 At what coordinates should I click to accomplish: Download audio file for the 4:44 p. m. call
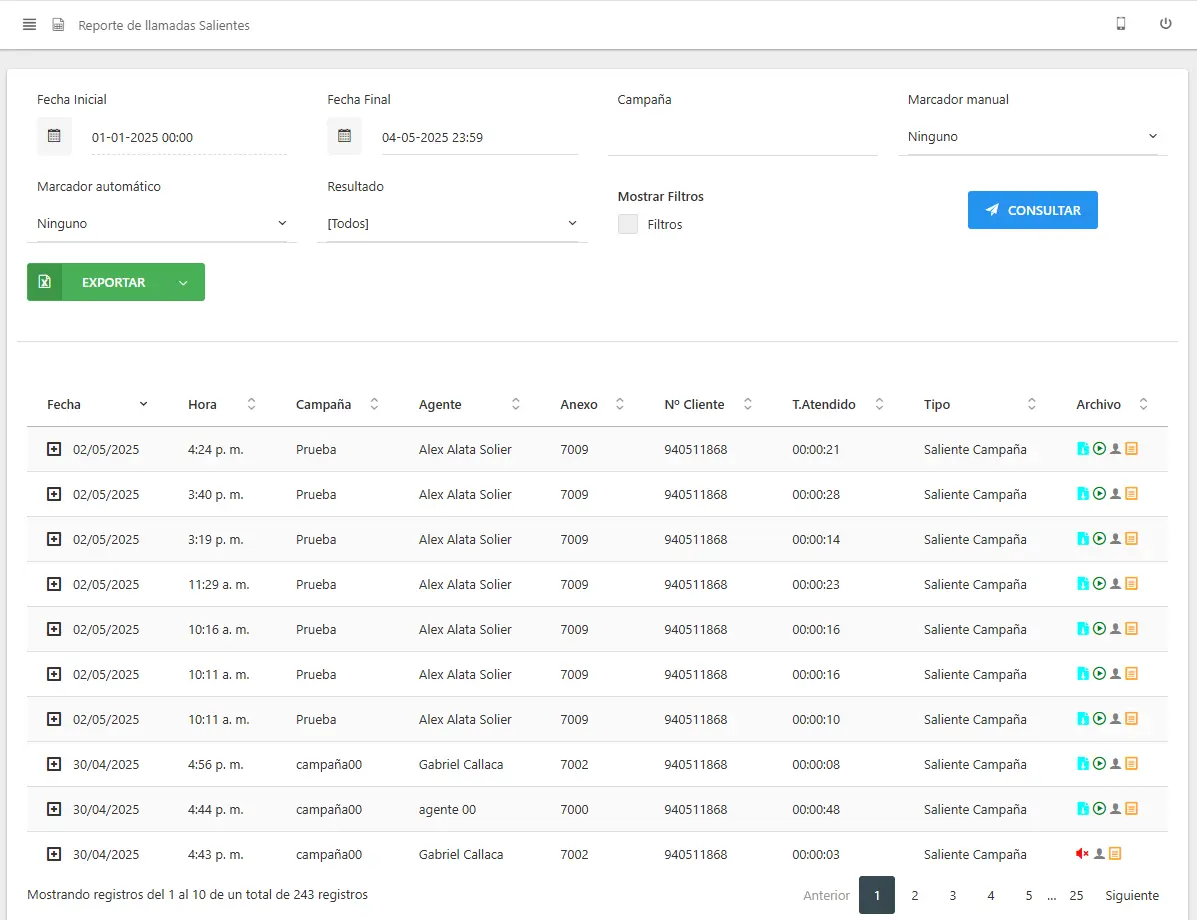coord(1082,809)
